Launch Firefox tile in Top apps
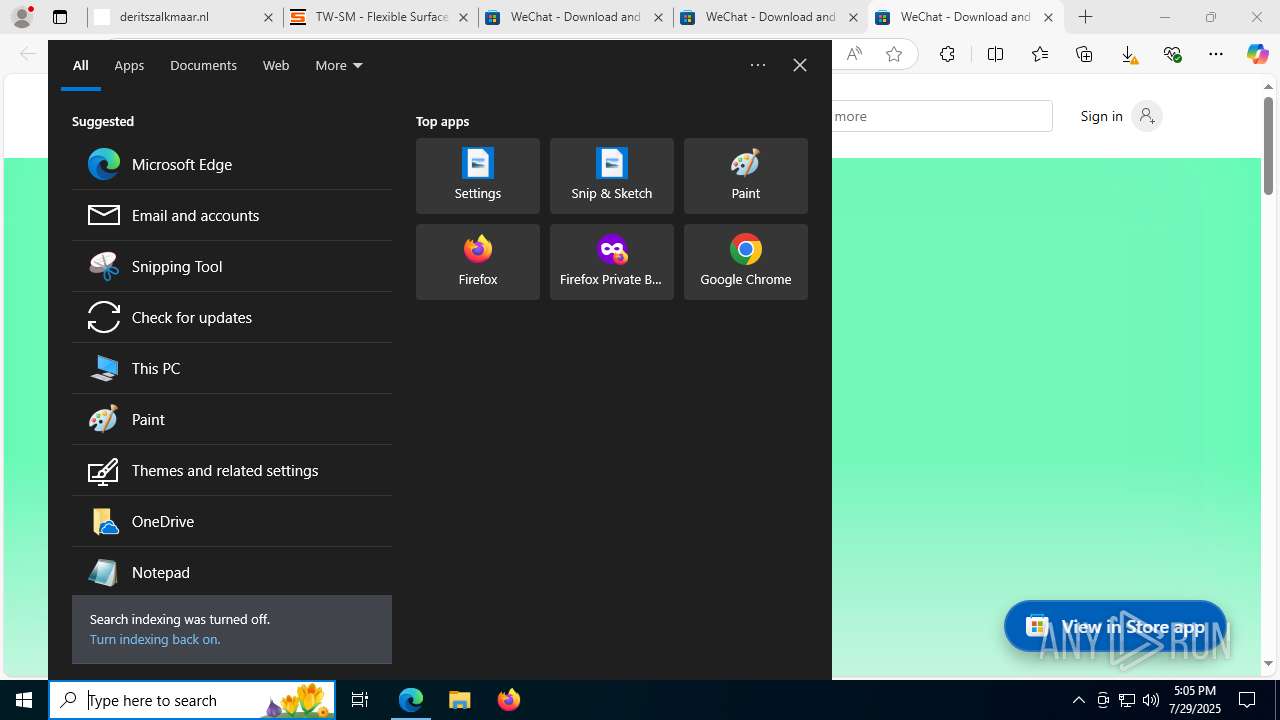Image resolution: width=1280 pixels, height=720 pixels. click(x=478, y=262)
